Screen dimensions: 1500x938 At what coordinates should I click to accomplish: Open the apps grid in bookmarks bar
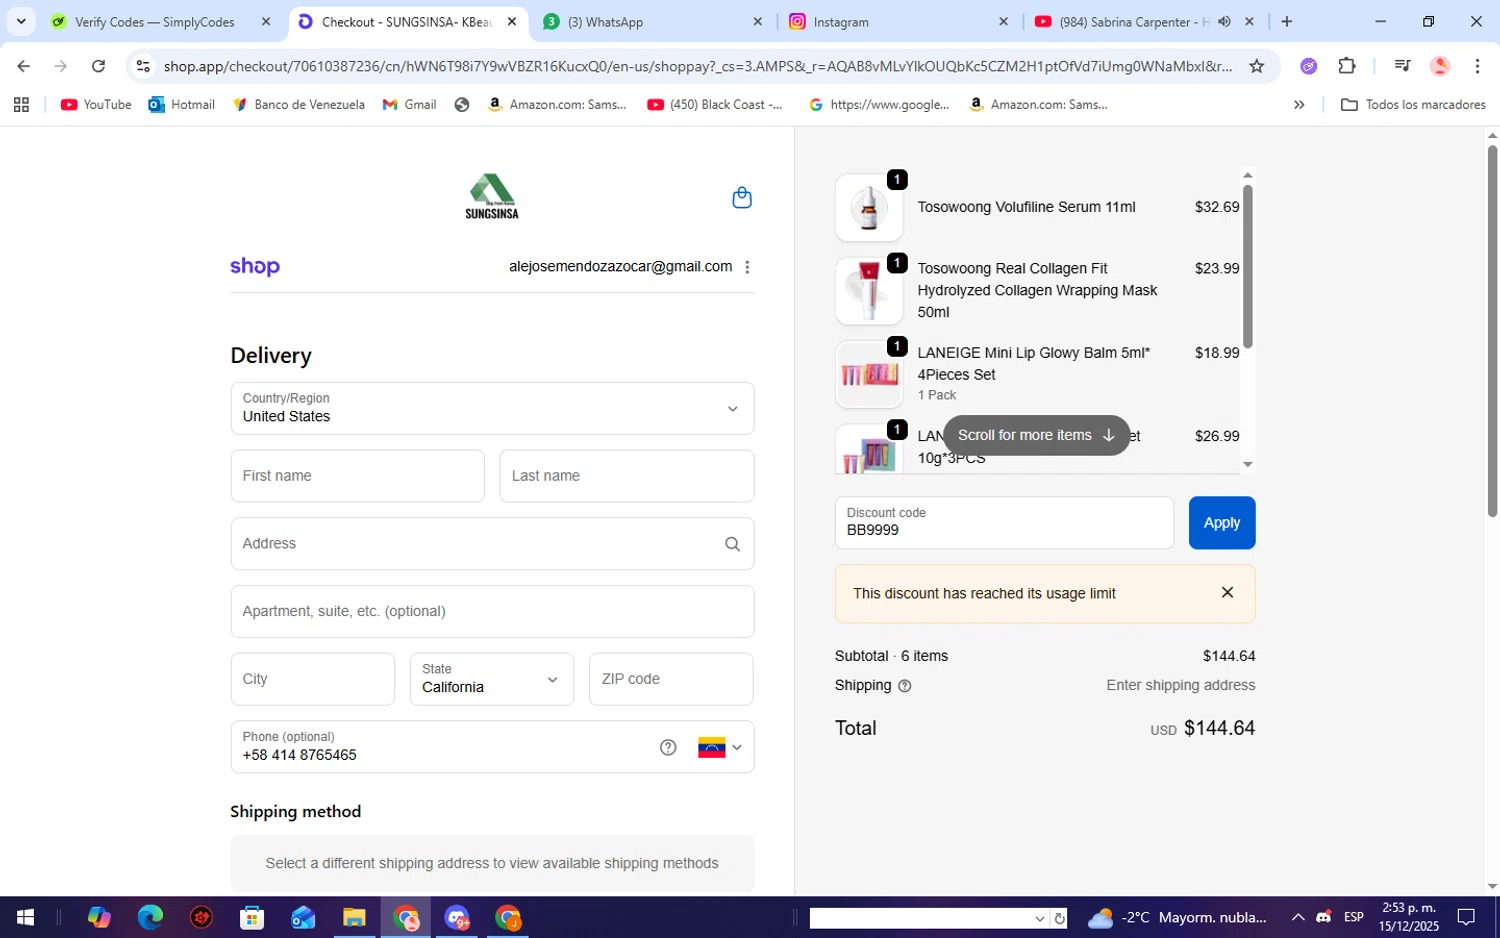coord(21,104)
